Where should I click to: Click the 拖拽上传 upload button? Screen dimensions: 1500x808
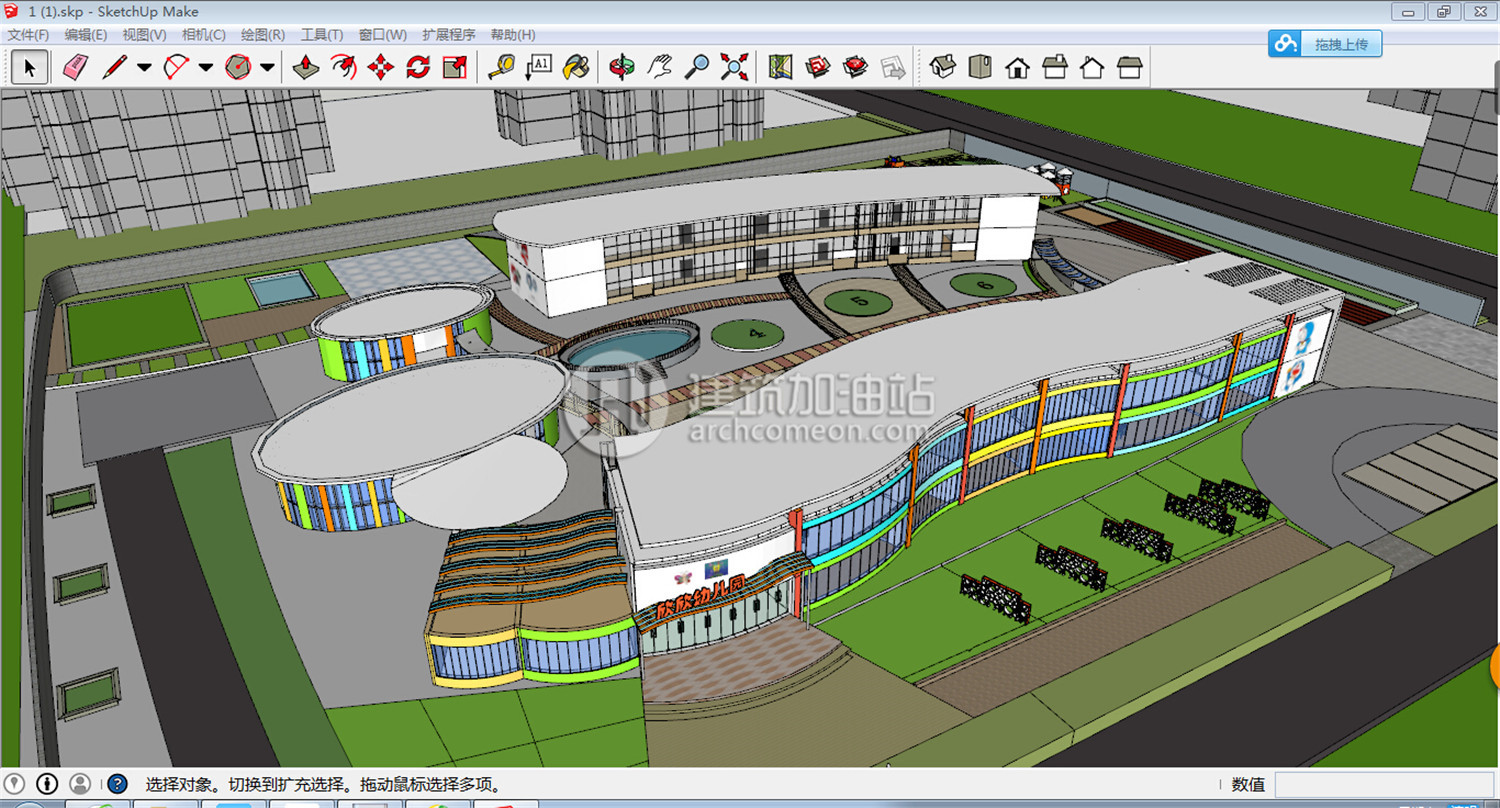click(1325, 44)
